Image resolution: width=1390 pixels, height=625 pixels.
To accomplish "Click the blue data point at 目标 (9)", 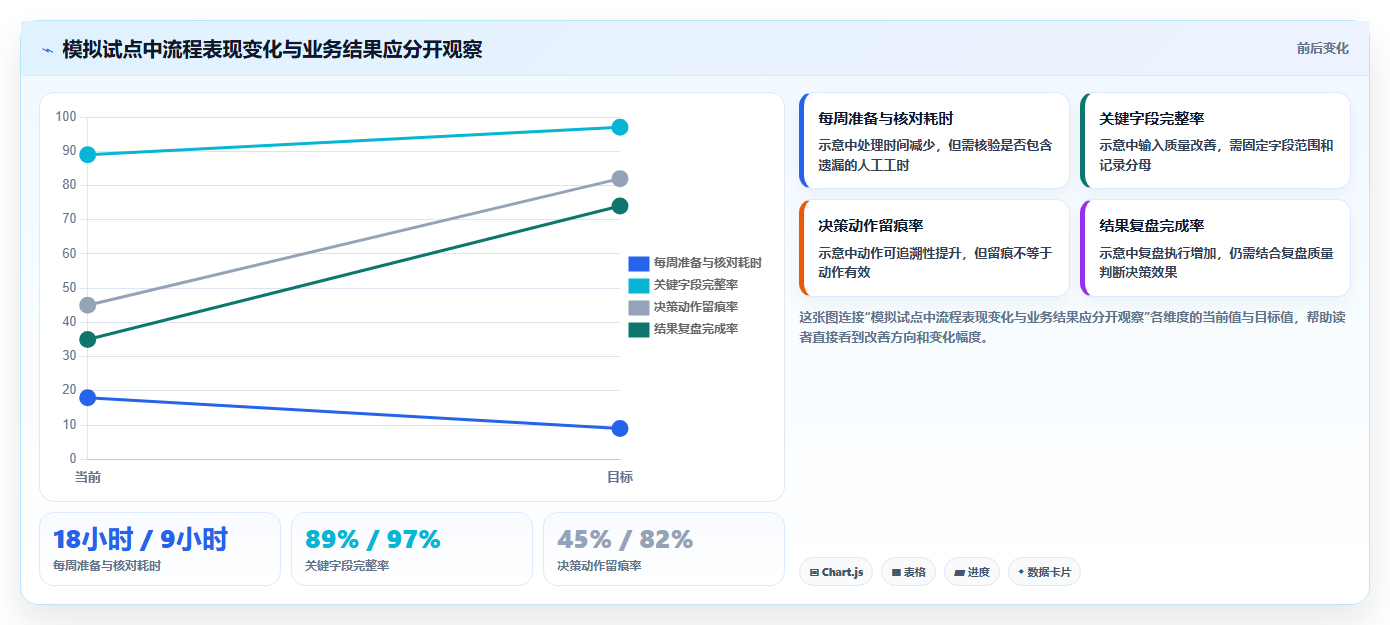I will (x=620, y=429).
